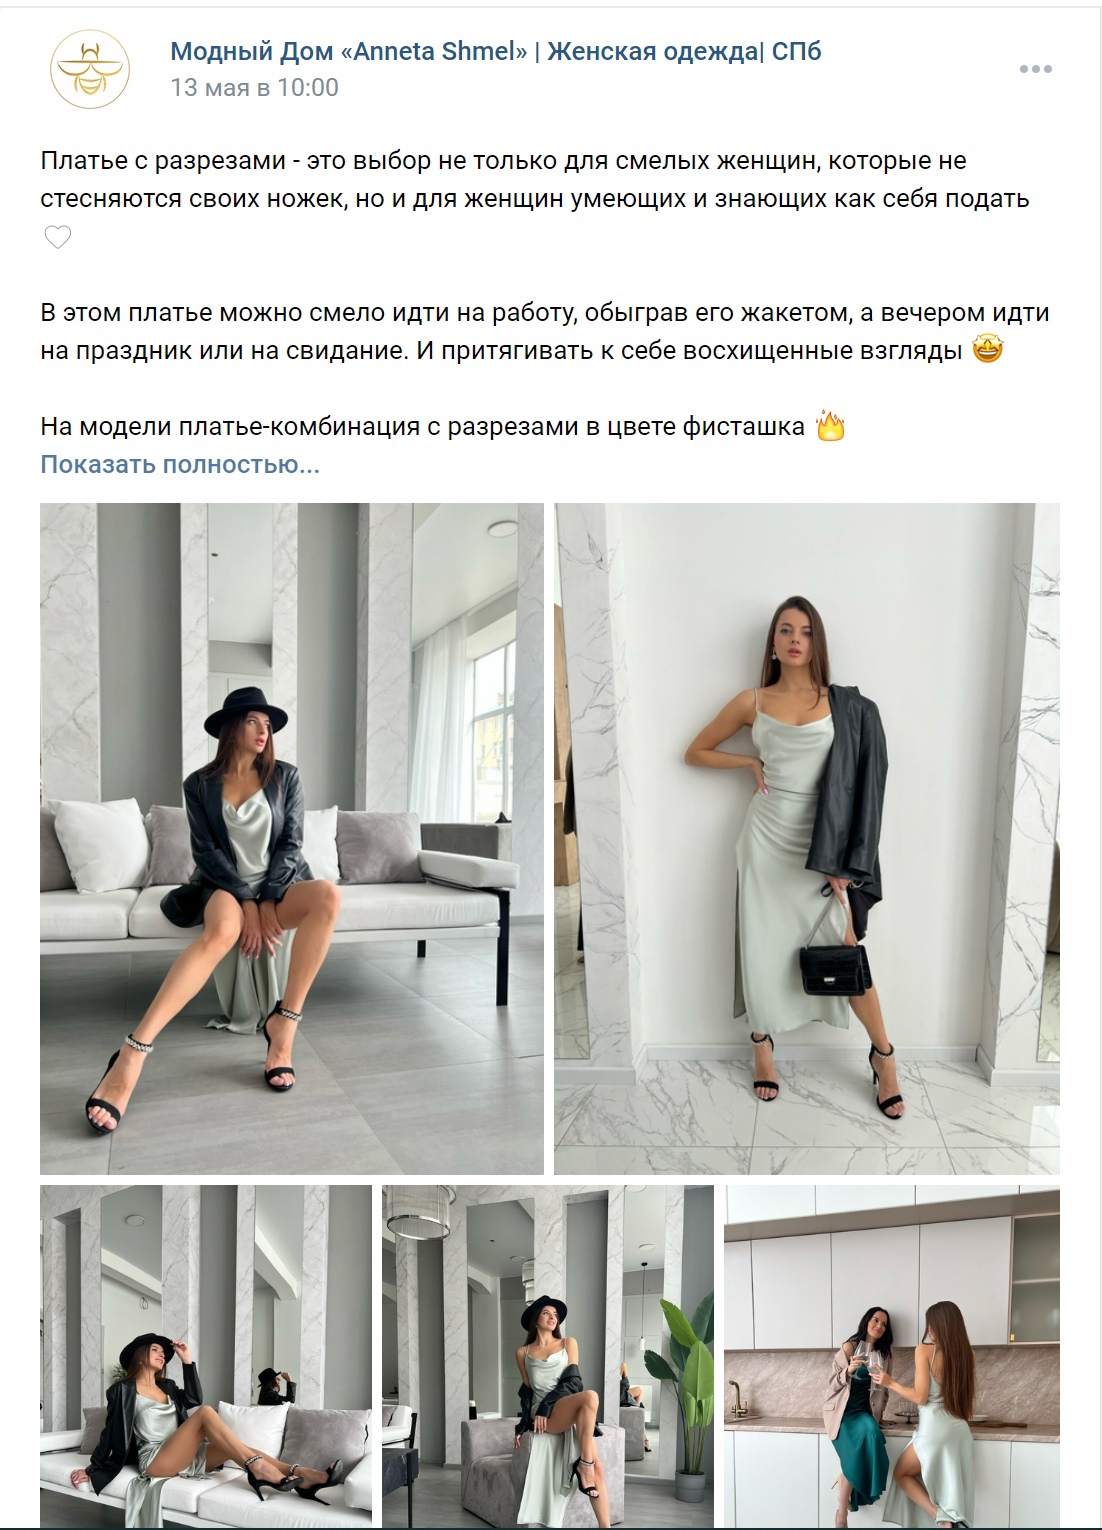Image resolution: width=1102 pixels, height=1530 pixels.
Task: Click the fire emoji after фисташка
Action: [x=831, y=427]
